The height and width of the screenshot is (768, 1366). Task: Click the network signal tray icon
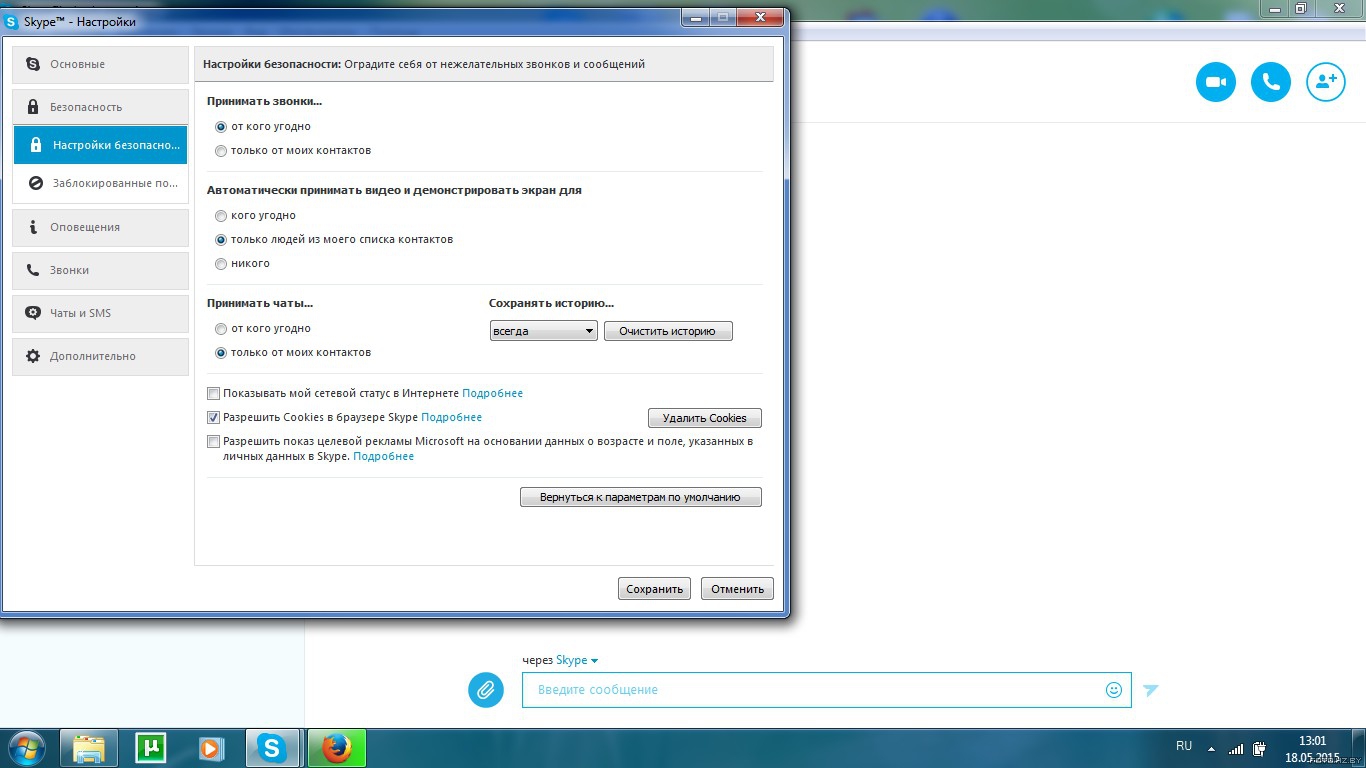pyautogui.click(x=1237, y=749)
